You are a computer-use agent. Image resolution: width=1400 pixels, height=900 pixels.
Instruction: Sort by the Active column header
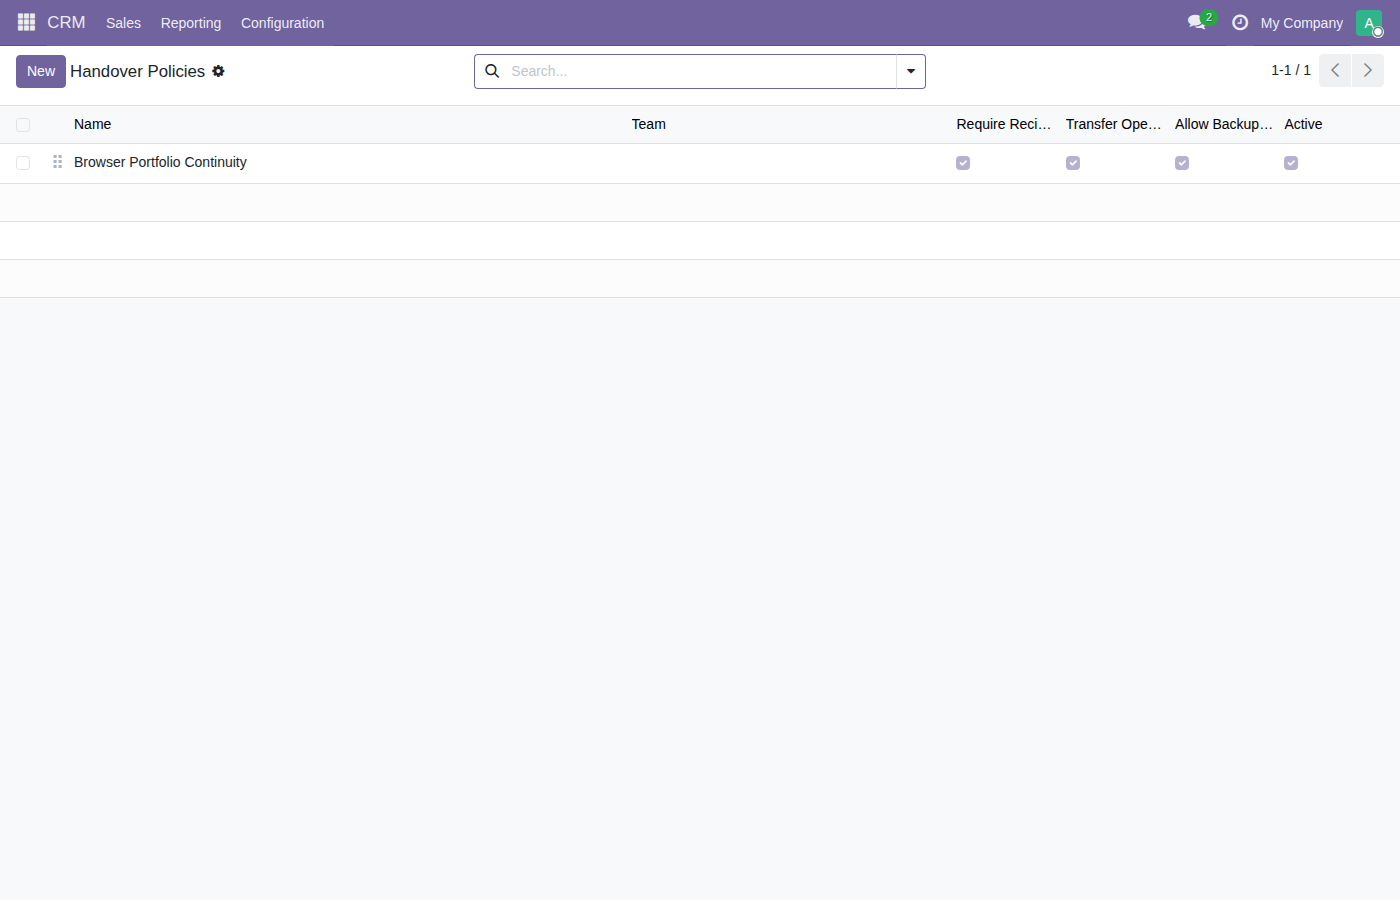(1303, 124)
